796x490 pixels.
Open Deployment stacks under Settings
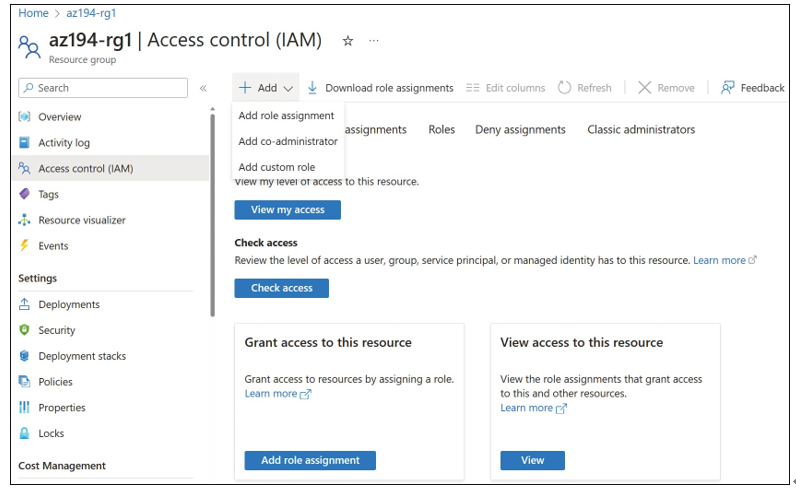click(x=82, y=356)
